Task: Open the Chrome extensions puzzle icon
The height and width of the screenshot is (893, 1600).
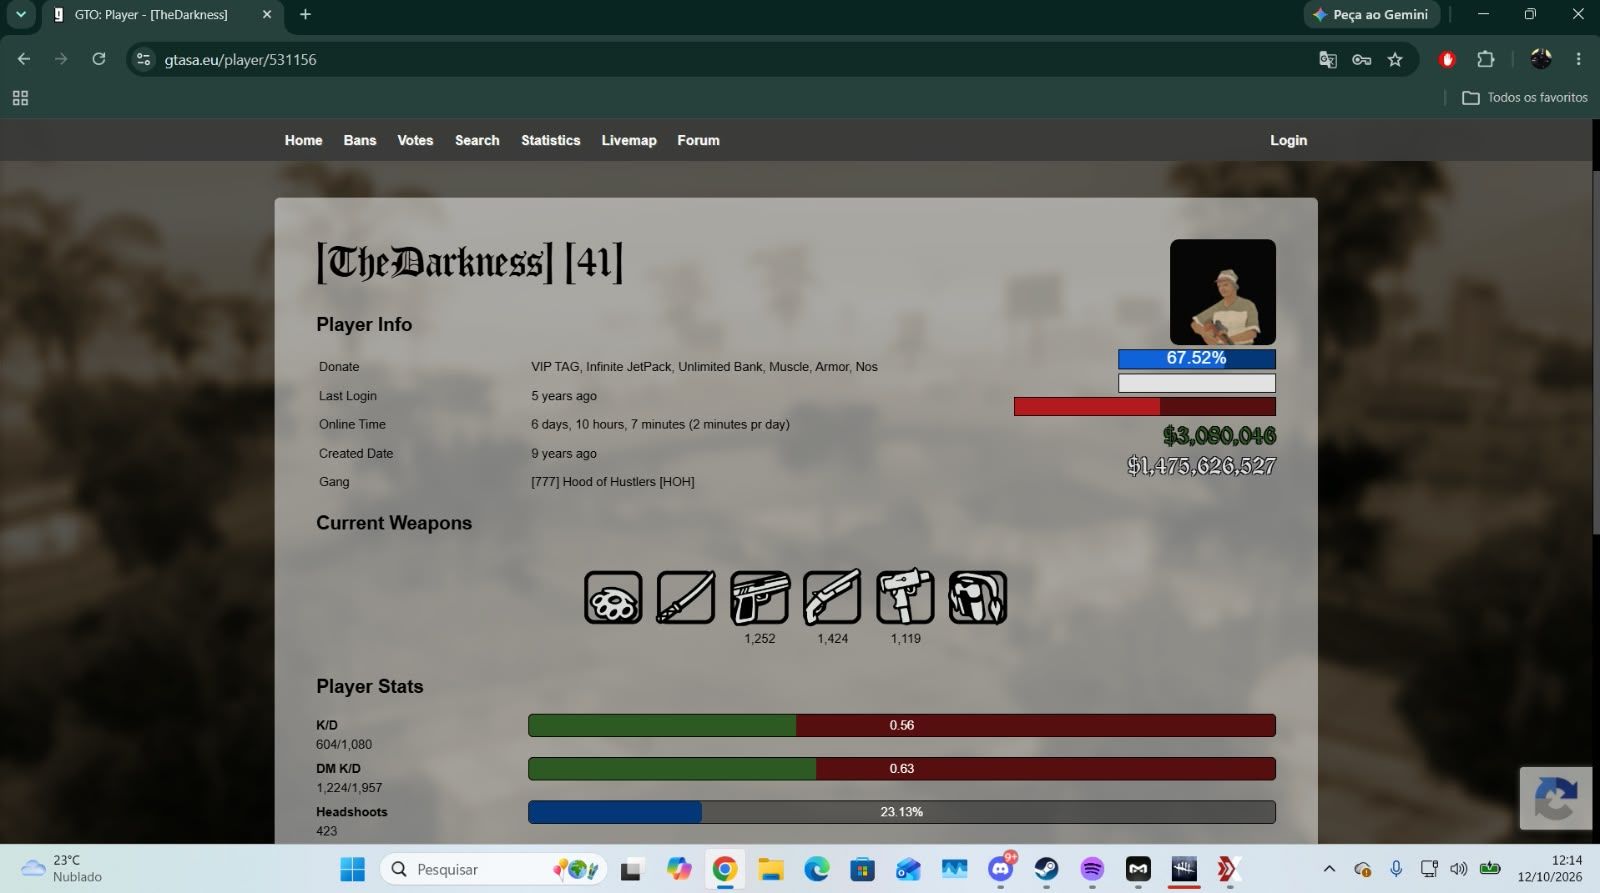Action: [1486, 60]
